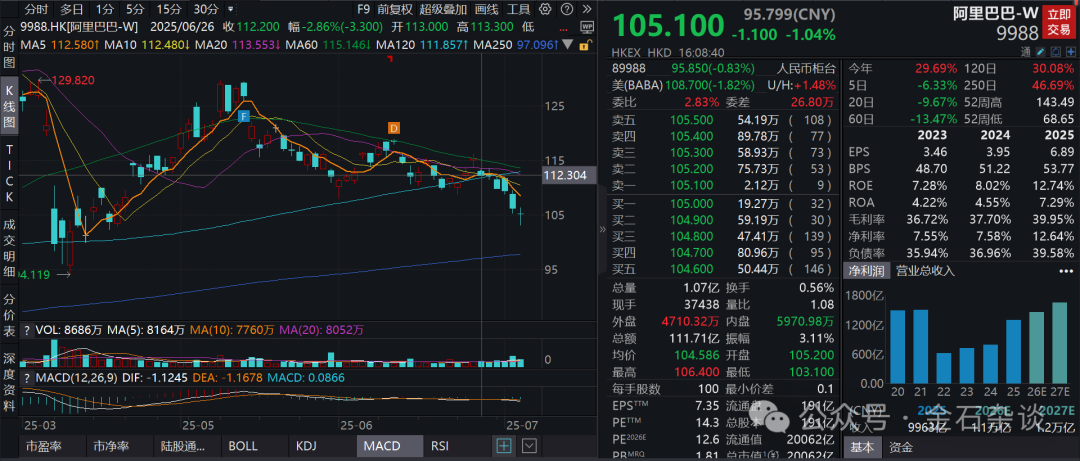Select the 30分 period
Image resolution: width=1080 pixels, height=461 pixels.
[x=206, y=9]
